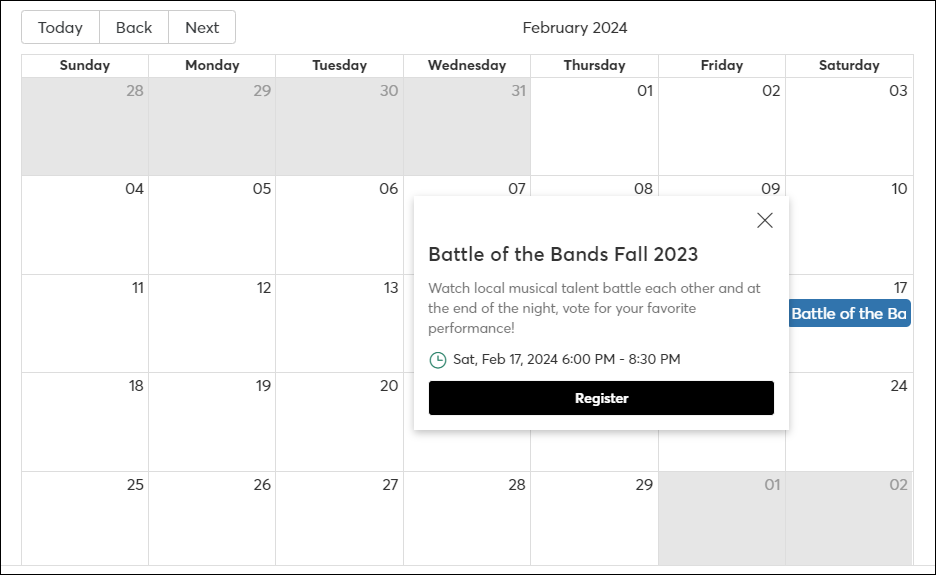Viewport: 936px width, 575px height.
Task: Click the Register button
Action: click(601, 398)
